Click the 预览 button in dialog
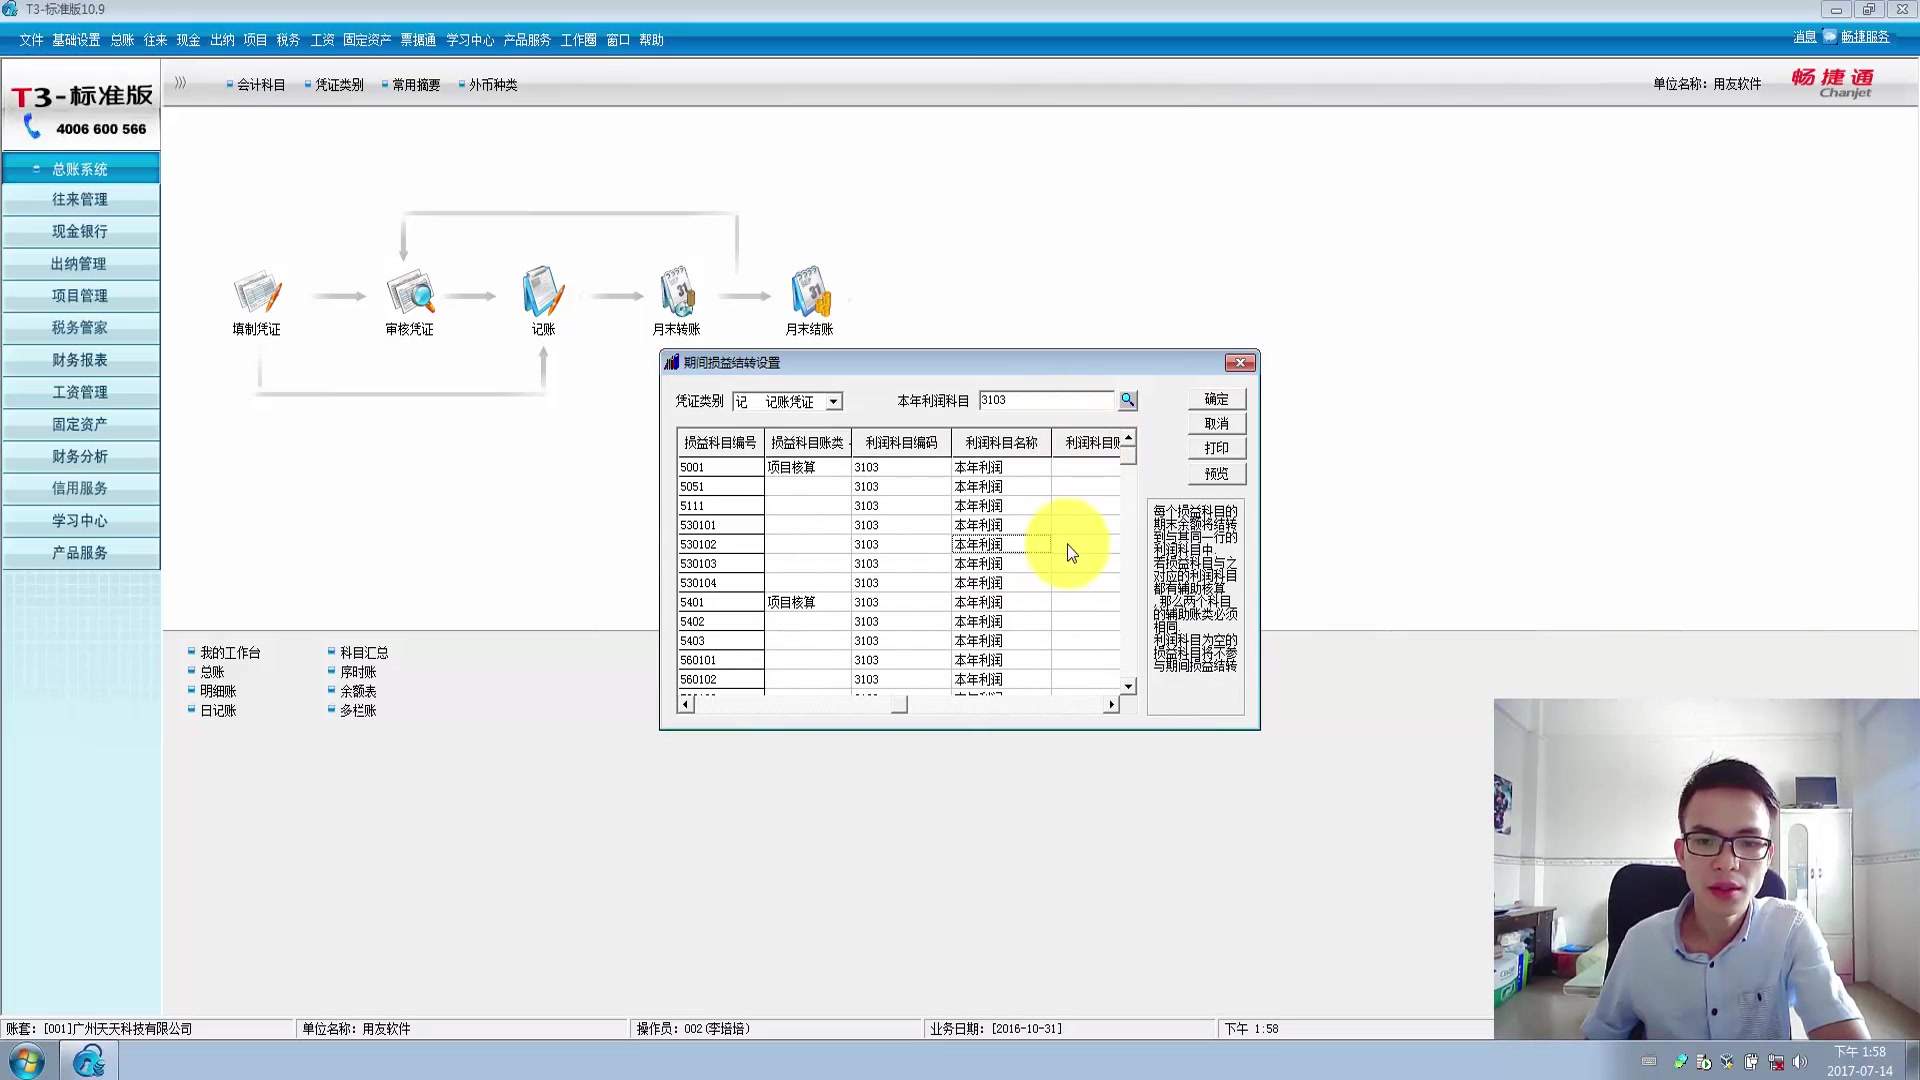 [x=1216, y=473]
